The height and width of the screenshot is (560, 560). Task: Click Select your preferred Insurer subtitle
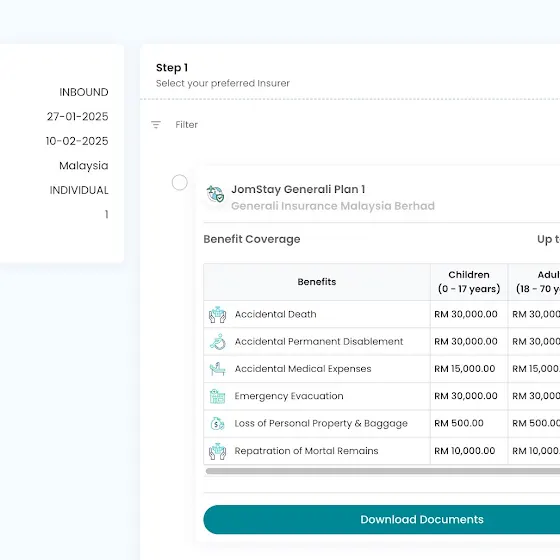[x=223, y=84]
